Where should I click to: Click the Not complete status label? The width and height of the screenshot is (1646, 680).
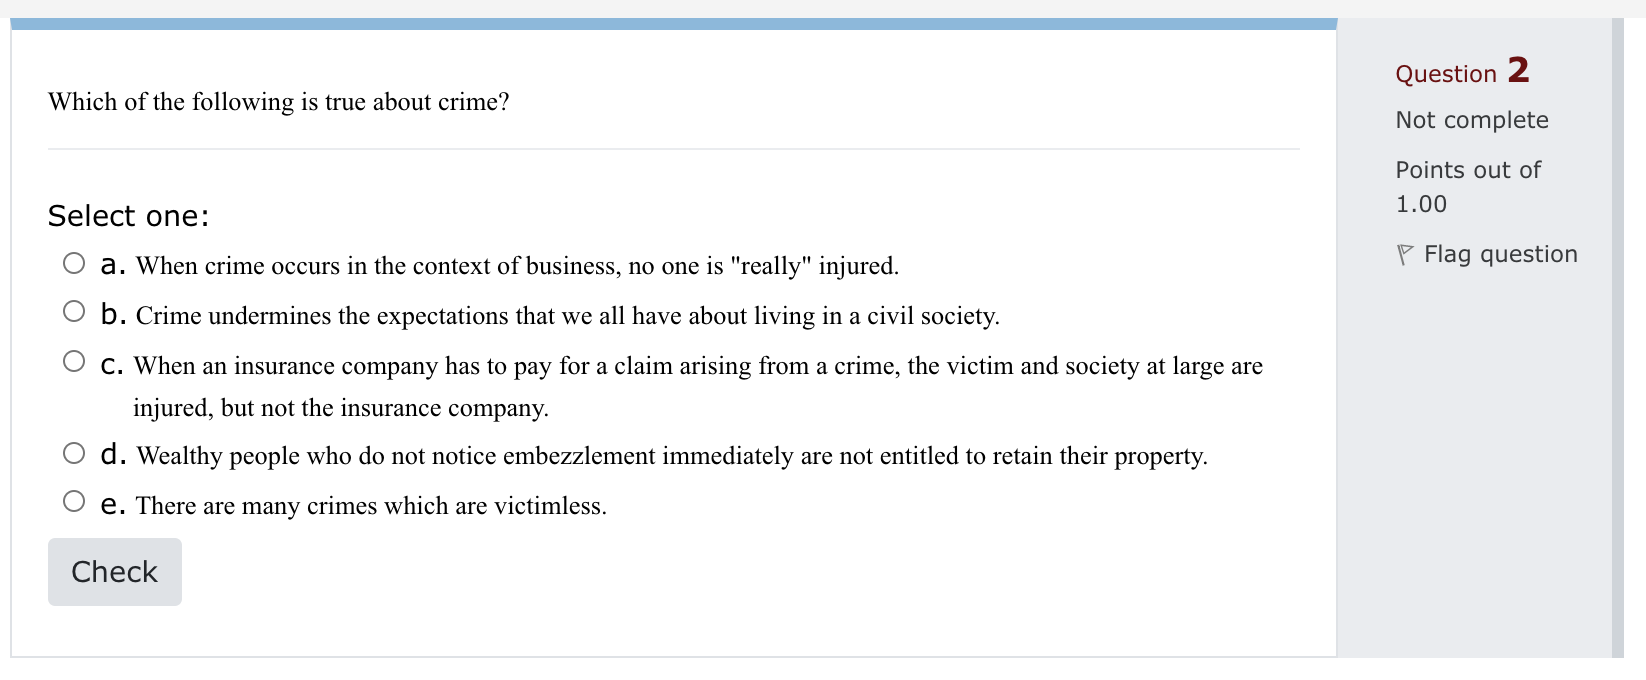point(1472,119)
